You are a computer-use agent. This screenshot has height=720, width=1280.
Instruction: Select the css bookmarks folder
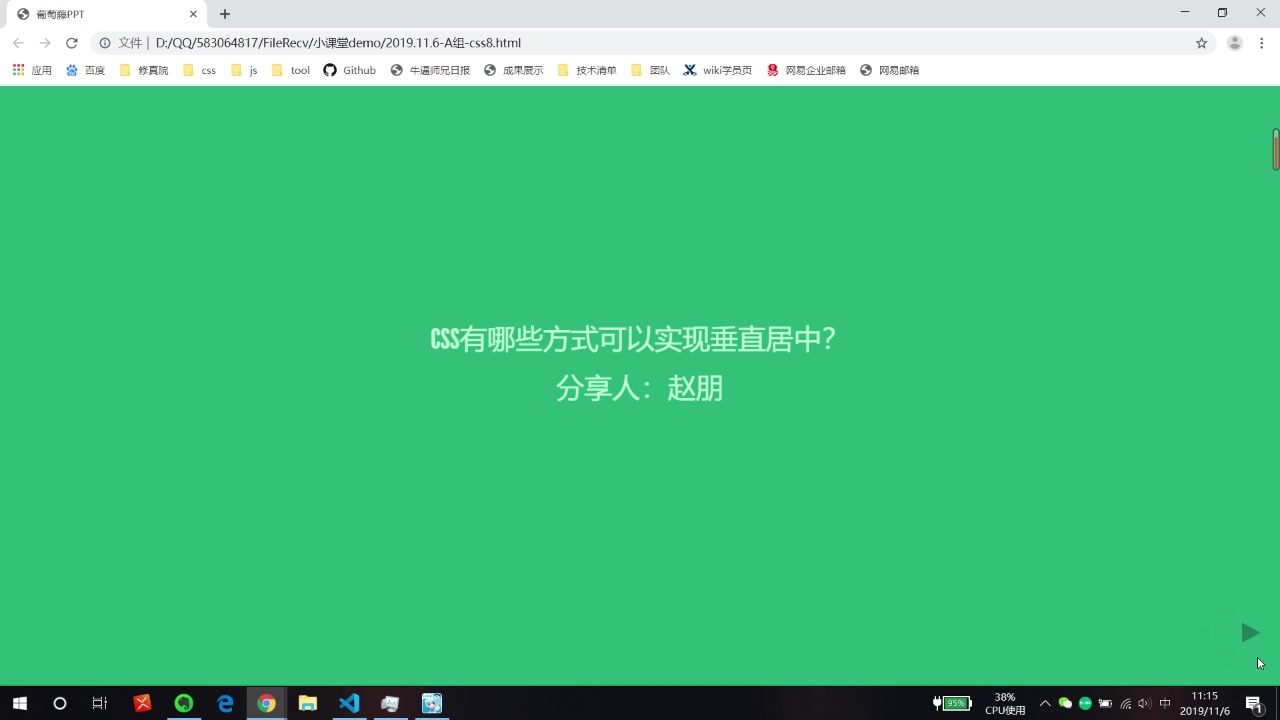tap(199, 70)
